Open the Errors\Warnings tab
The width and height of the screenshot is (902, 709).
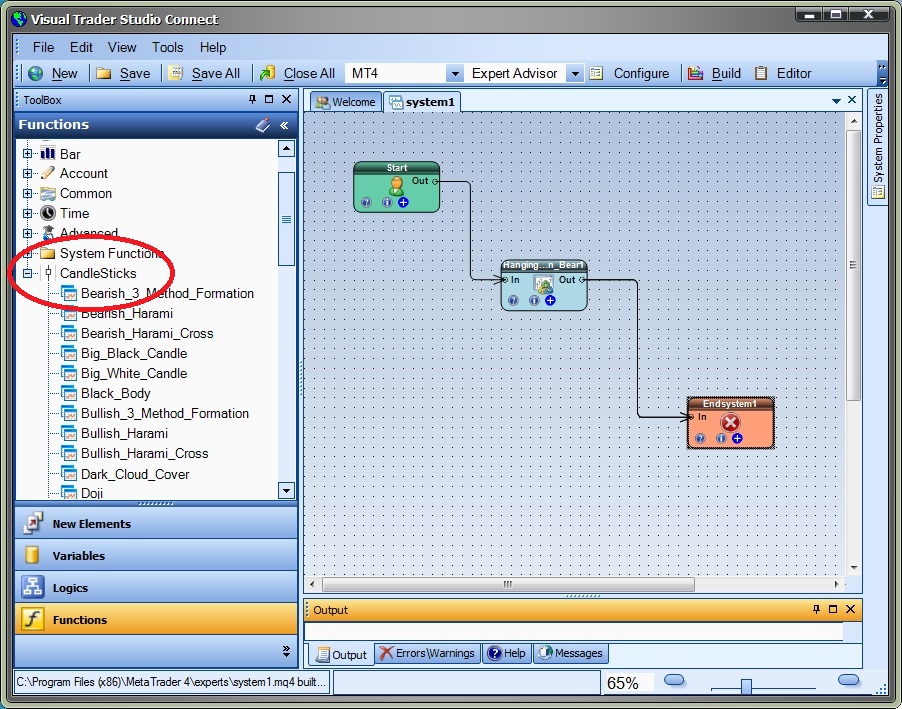click(x=427, y=653)
